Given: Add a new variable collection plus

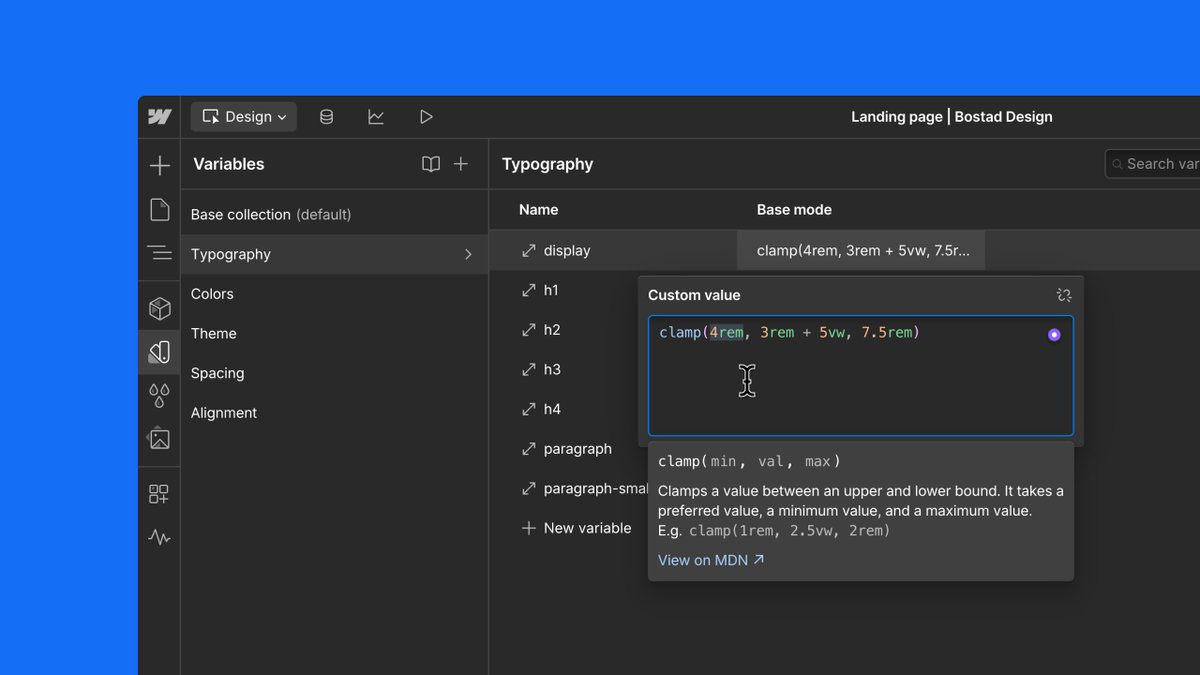Looking at the screenshot, I should [461, 164].
